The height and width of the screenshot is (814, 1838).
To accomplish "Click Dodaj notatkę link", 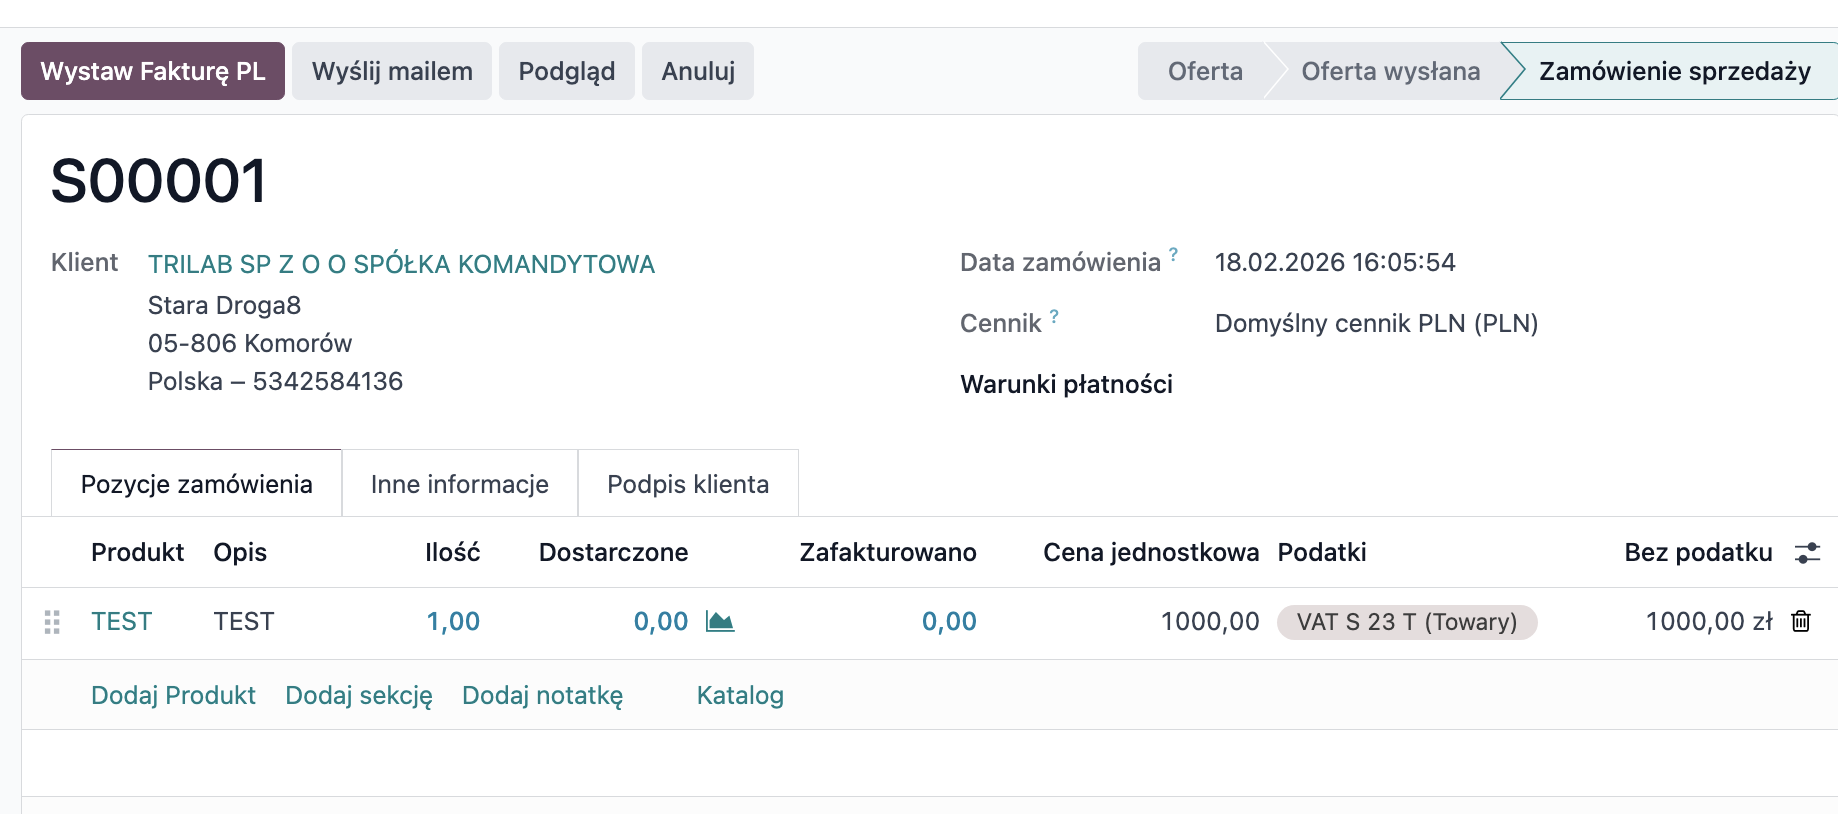I will pos(542,695).
